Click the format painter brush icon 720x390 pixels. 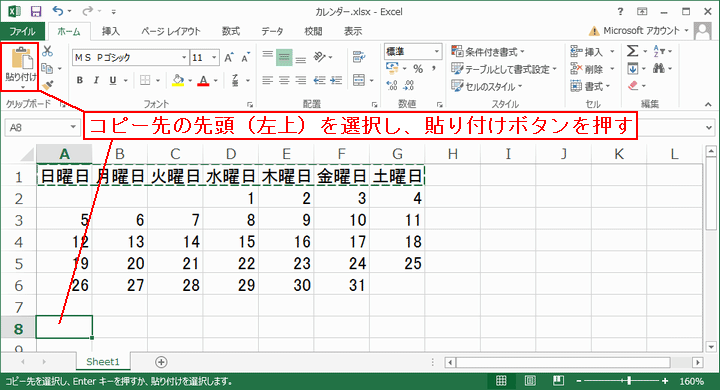(47, 85)
